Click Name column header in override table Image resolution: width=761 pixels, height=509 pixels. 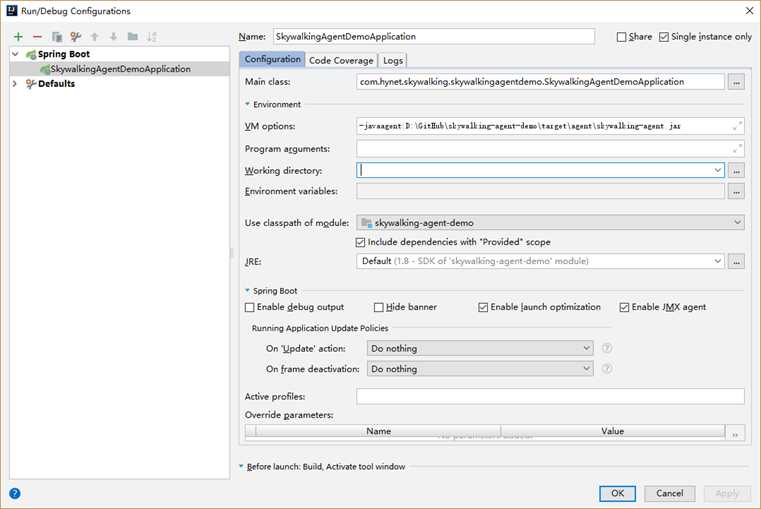(379, 431)
